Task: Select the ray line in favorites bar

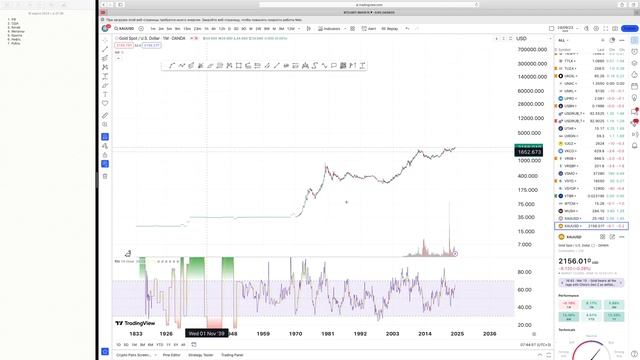Action: click(x=277, y=66)
